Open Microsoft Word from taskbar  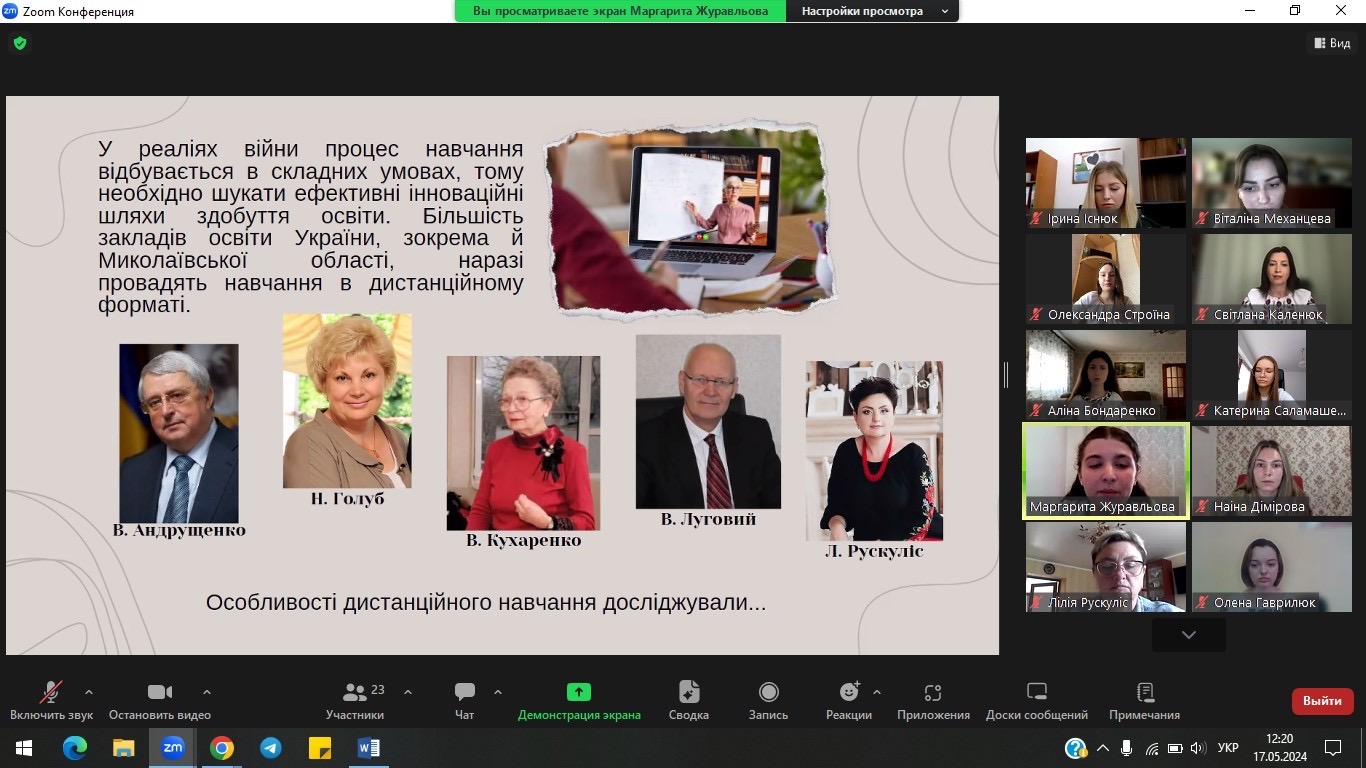point(368,748)
